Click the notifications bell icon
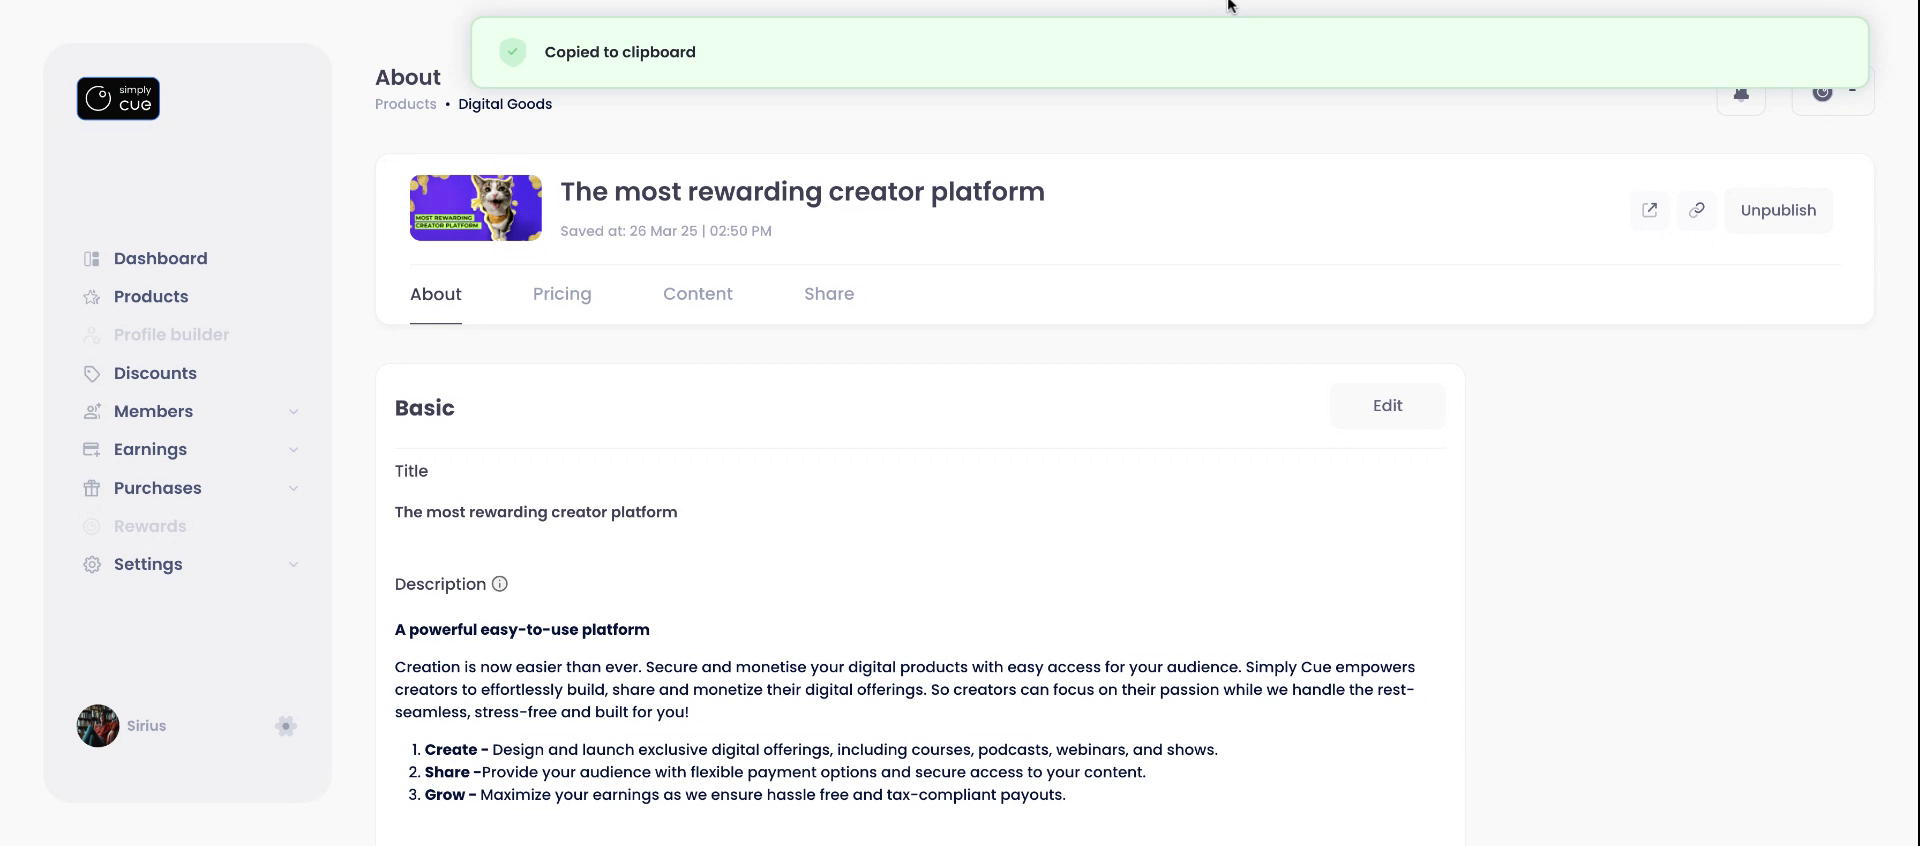The height and width of the screenshot is (846, 1920). 1741,96
